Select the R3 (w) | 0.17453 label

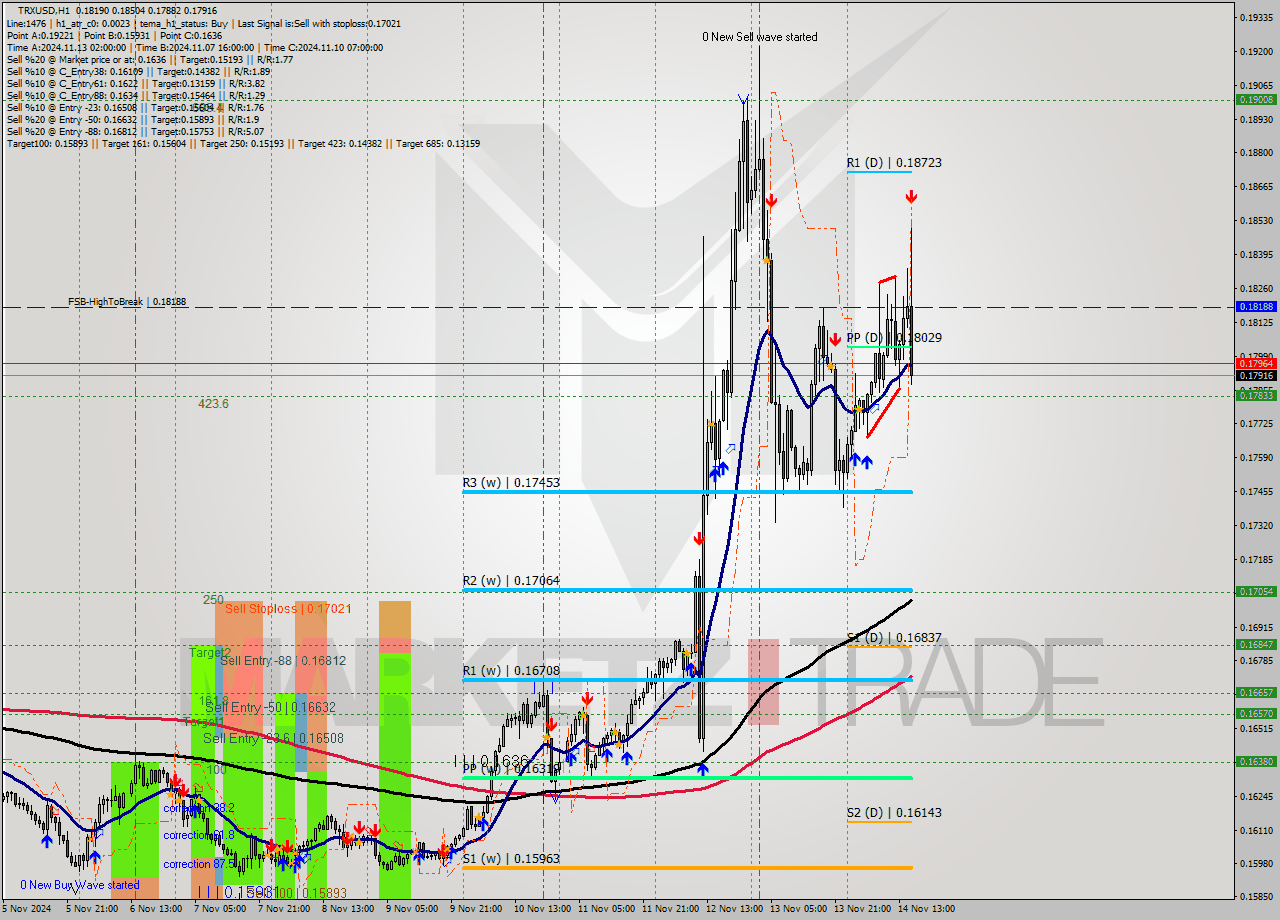click(x=511, y=482)
